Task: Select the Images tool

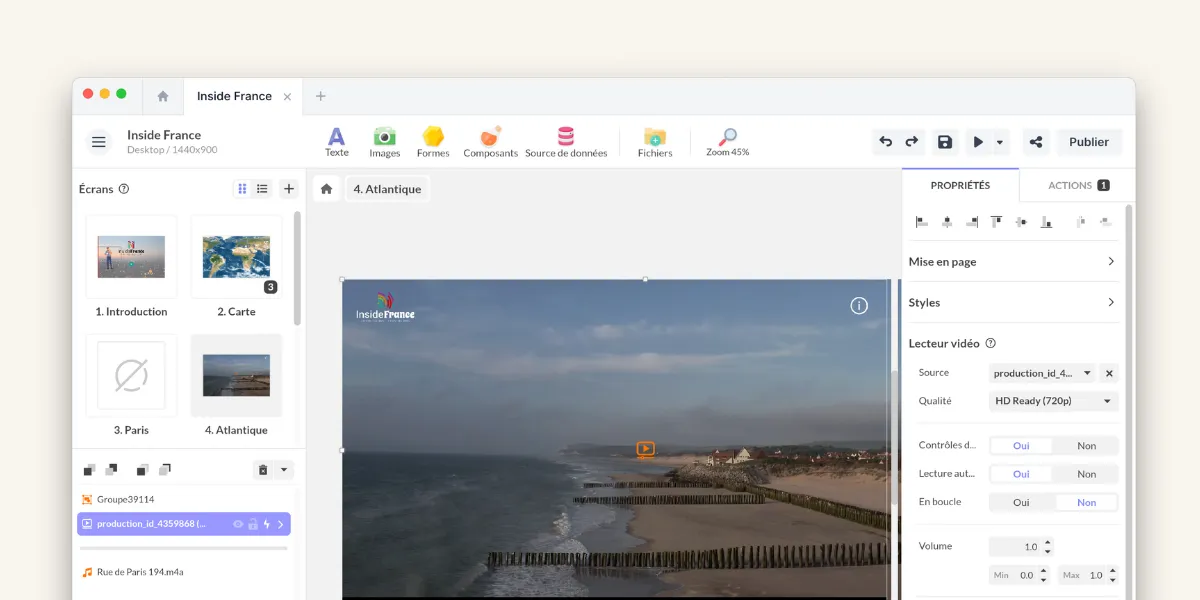Action: pyautogui.click(x=384, y=140)
